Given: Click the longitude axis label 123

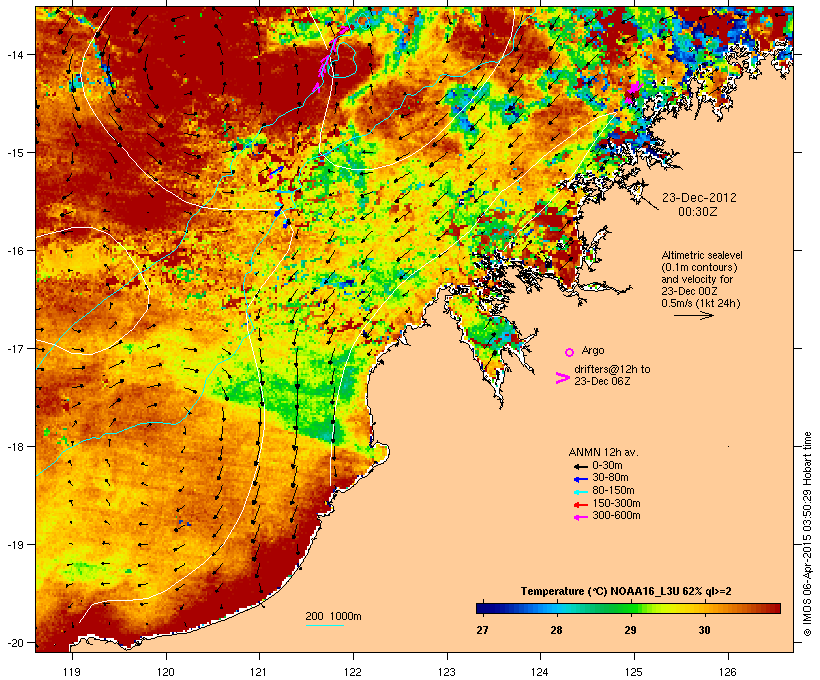Looking at the screenshot, I should [447, 672].
